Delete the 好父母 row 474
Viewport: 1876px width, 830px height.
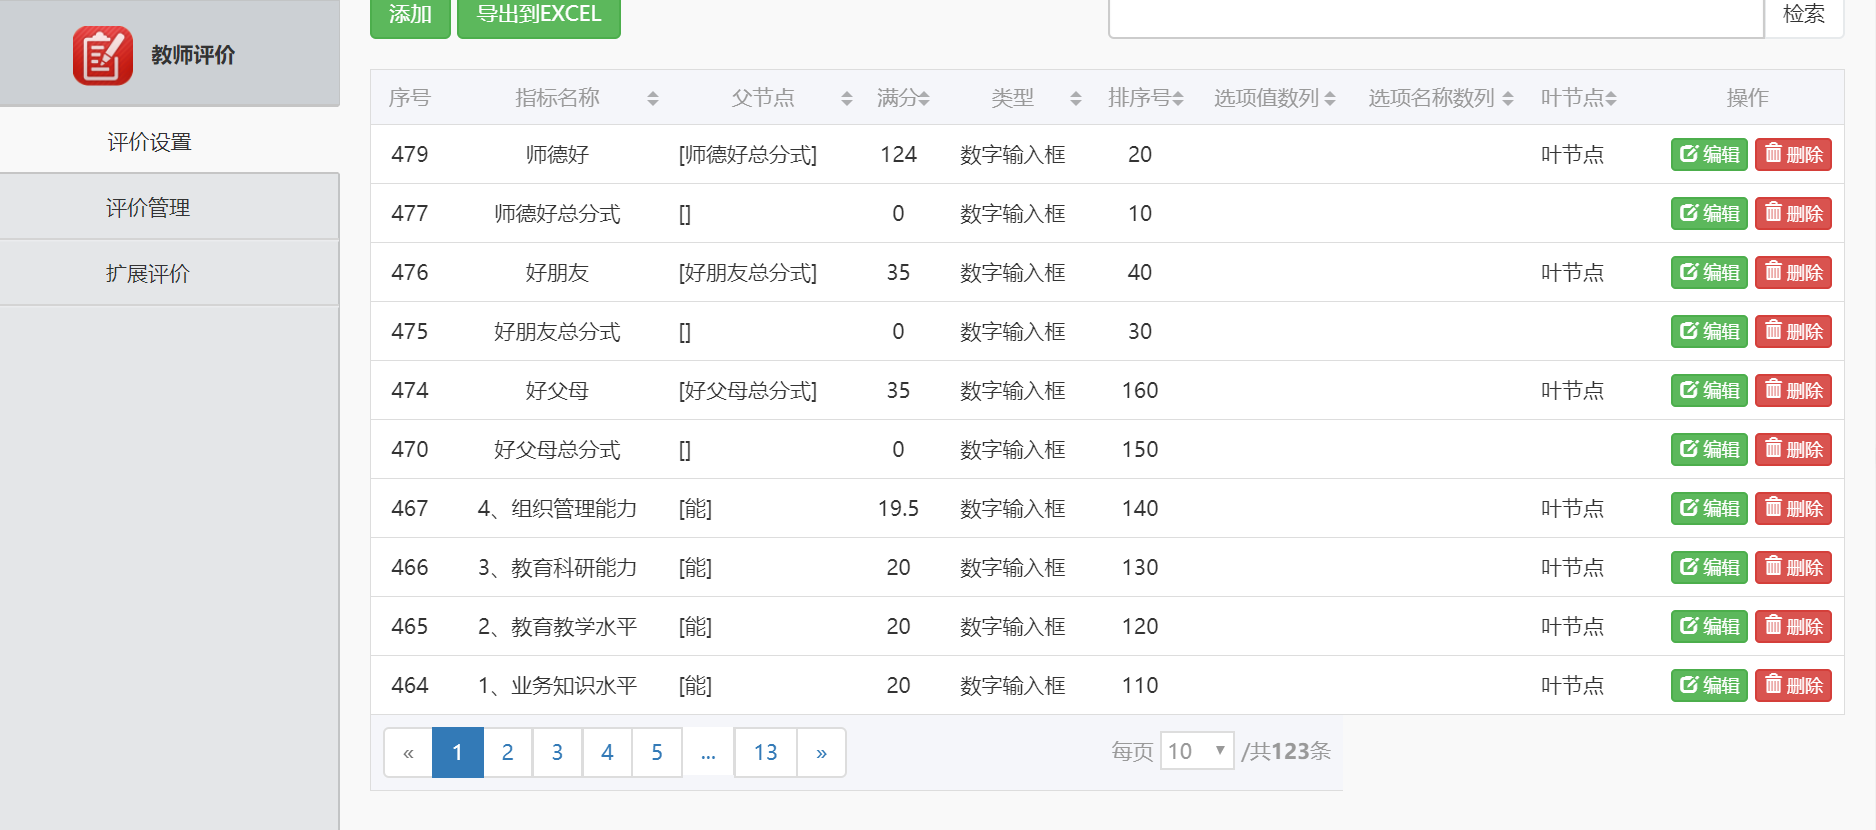[1792, 390]
